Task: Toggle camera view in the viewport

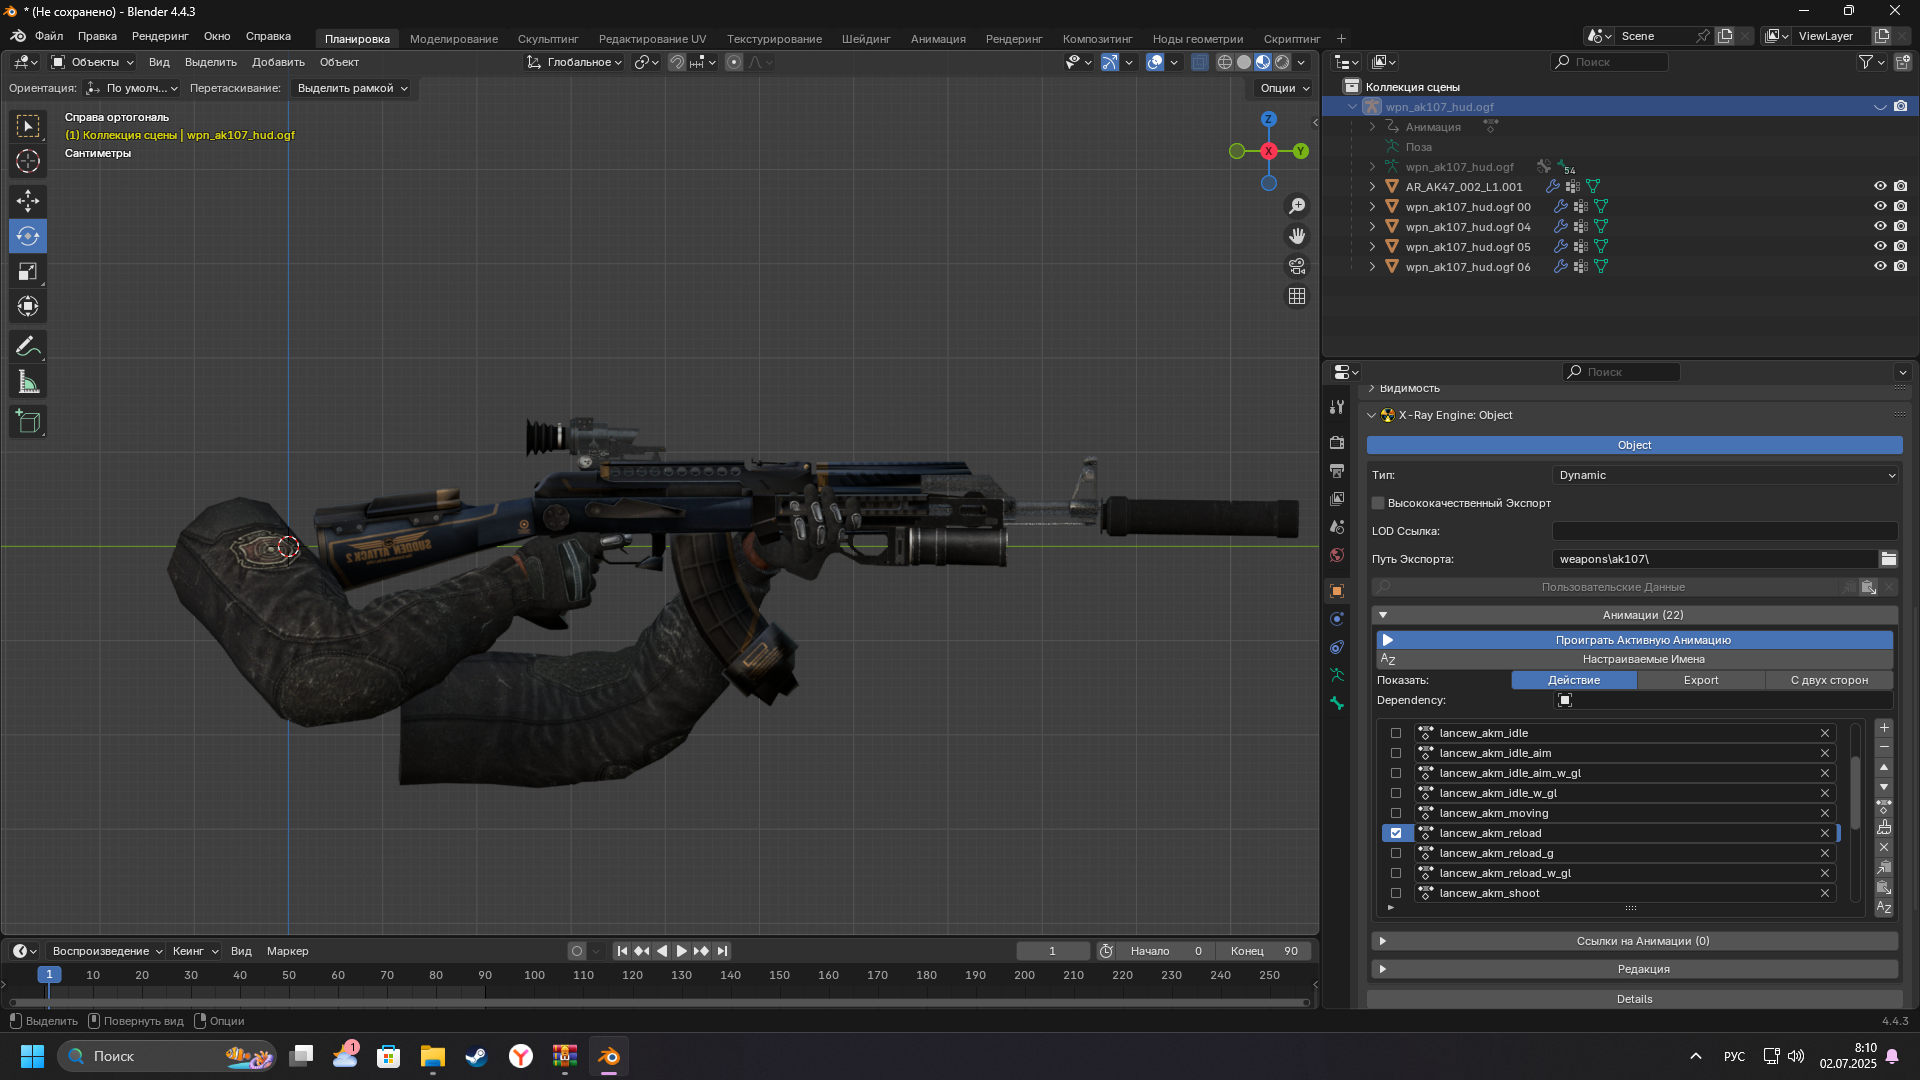Action: click(x=1297, y=266)
